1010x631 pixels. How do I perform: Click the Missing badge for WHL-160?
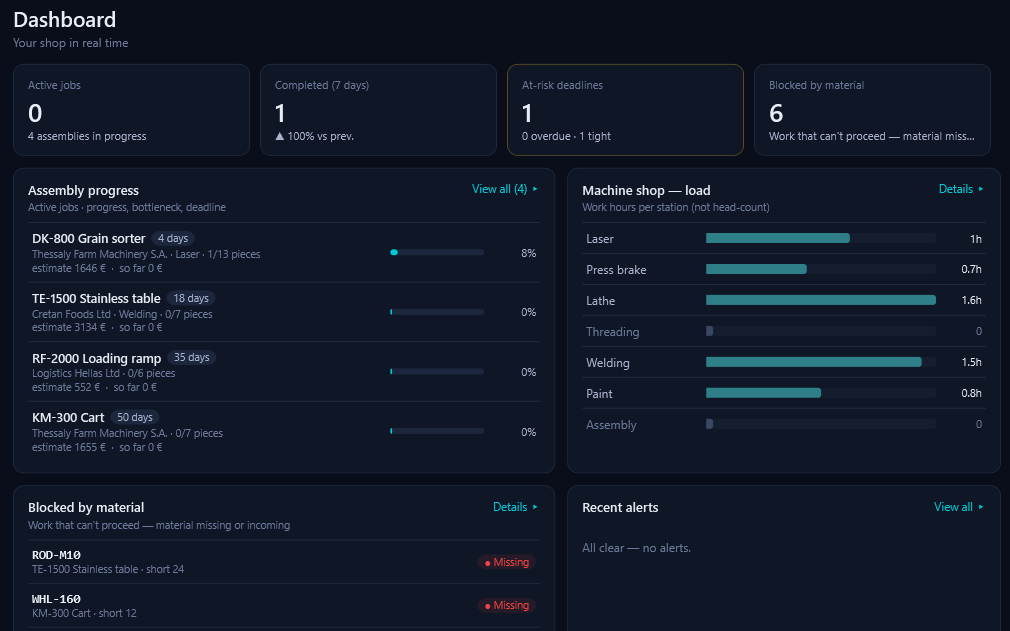point(507,605)
